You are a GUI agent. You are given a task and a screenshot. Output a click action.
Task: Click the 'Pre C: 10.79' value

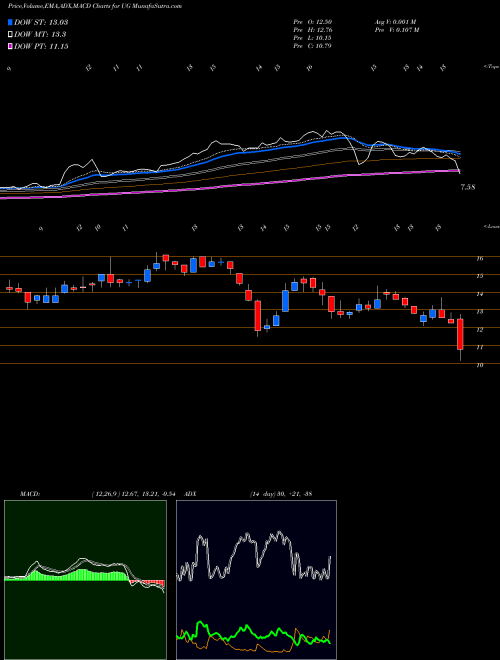pos(312,46)
